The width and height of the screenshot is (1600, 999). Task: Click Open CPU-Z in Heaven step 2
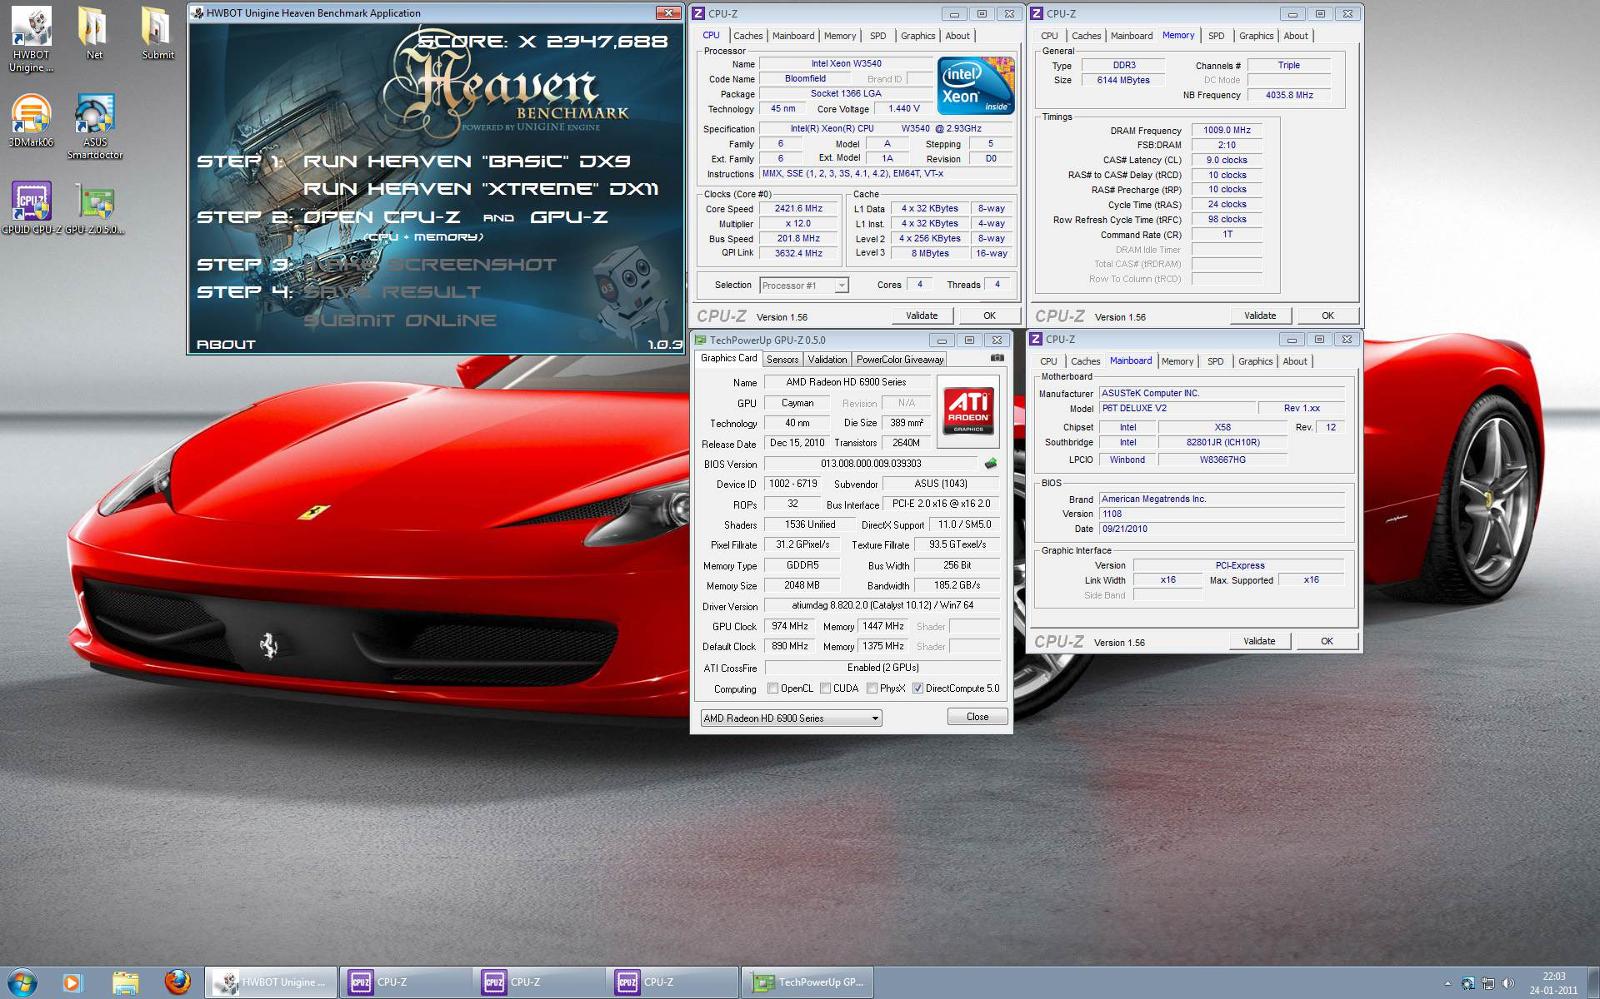click(380, 217)
